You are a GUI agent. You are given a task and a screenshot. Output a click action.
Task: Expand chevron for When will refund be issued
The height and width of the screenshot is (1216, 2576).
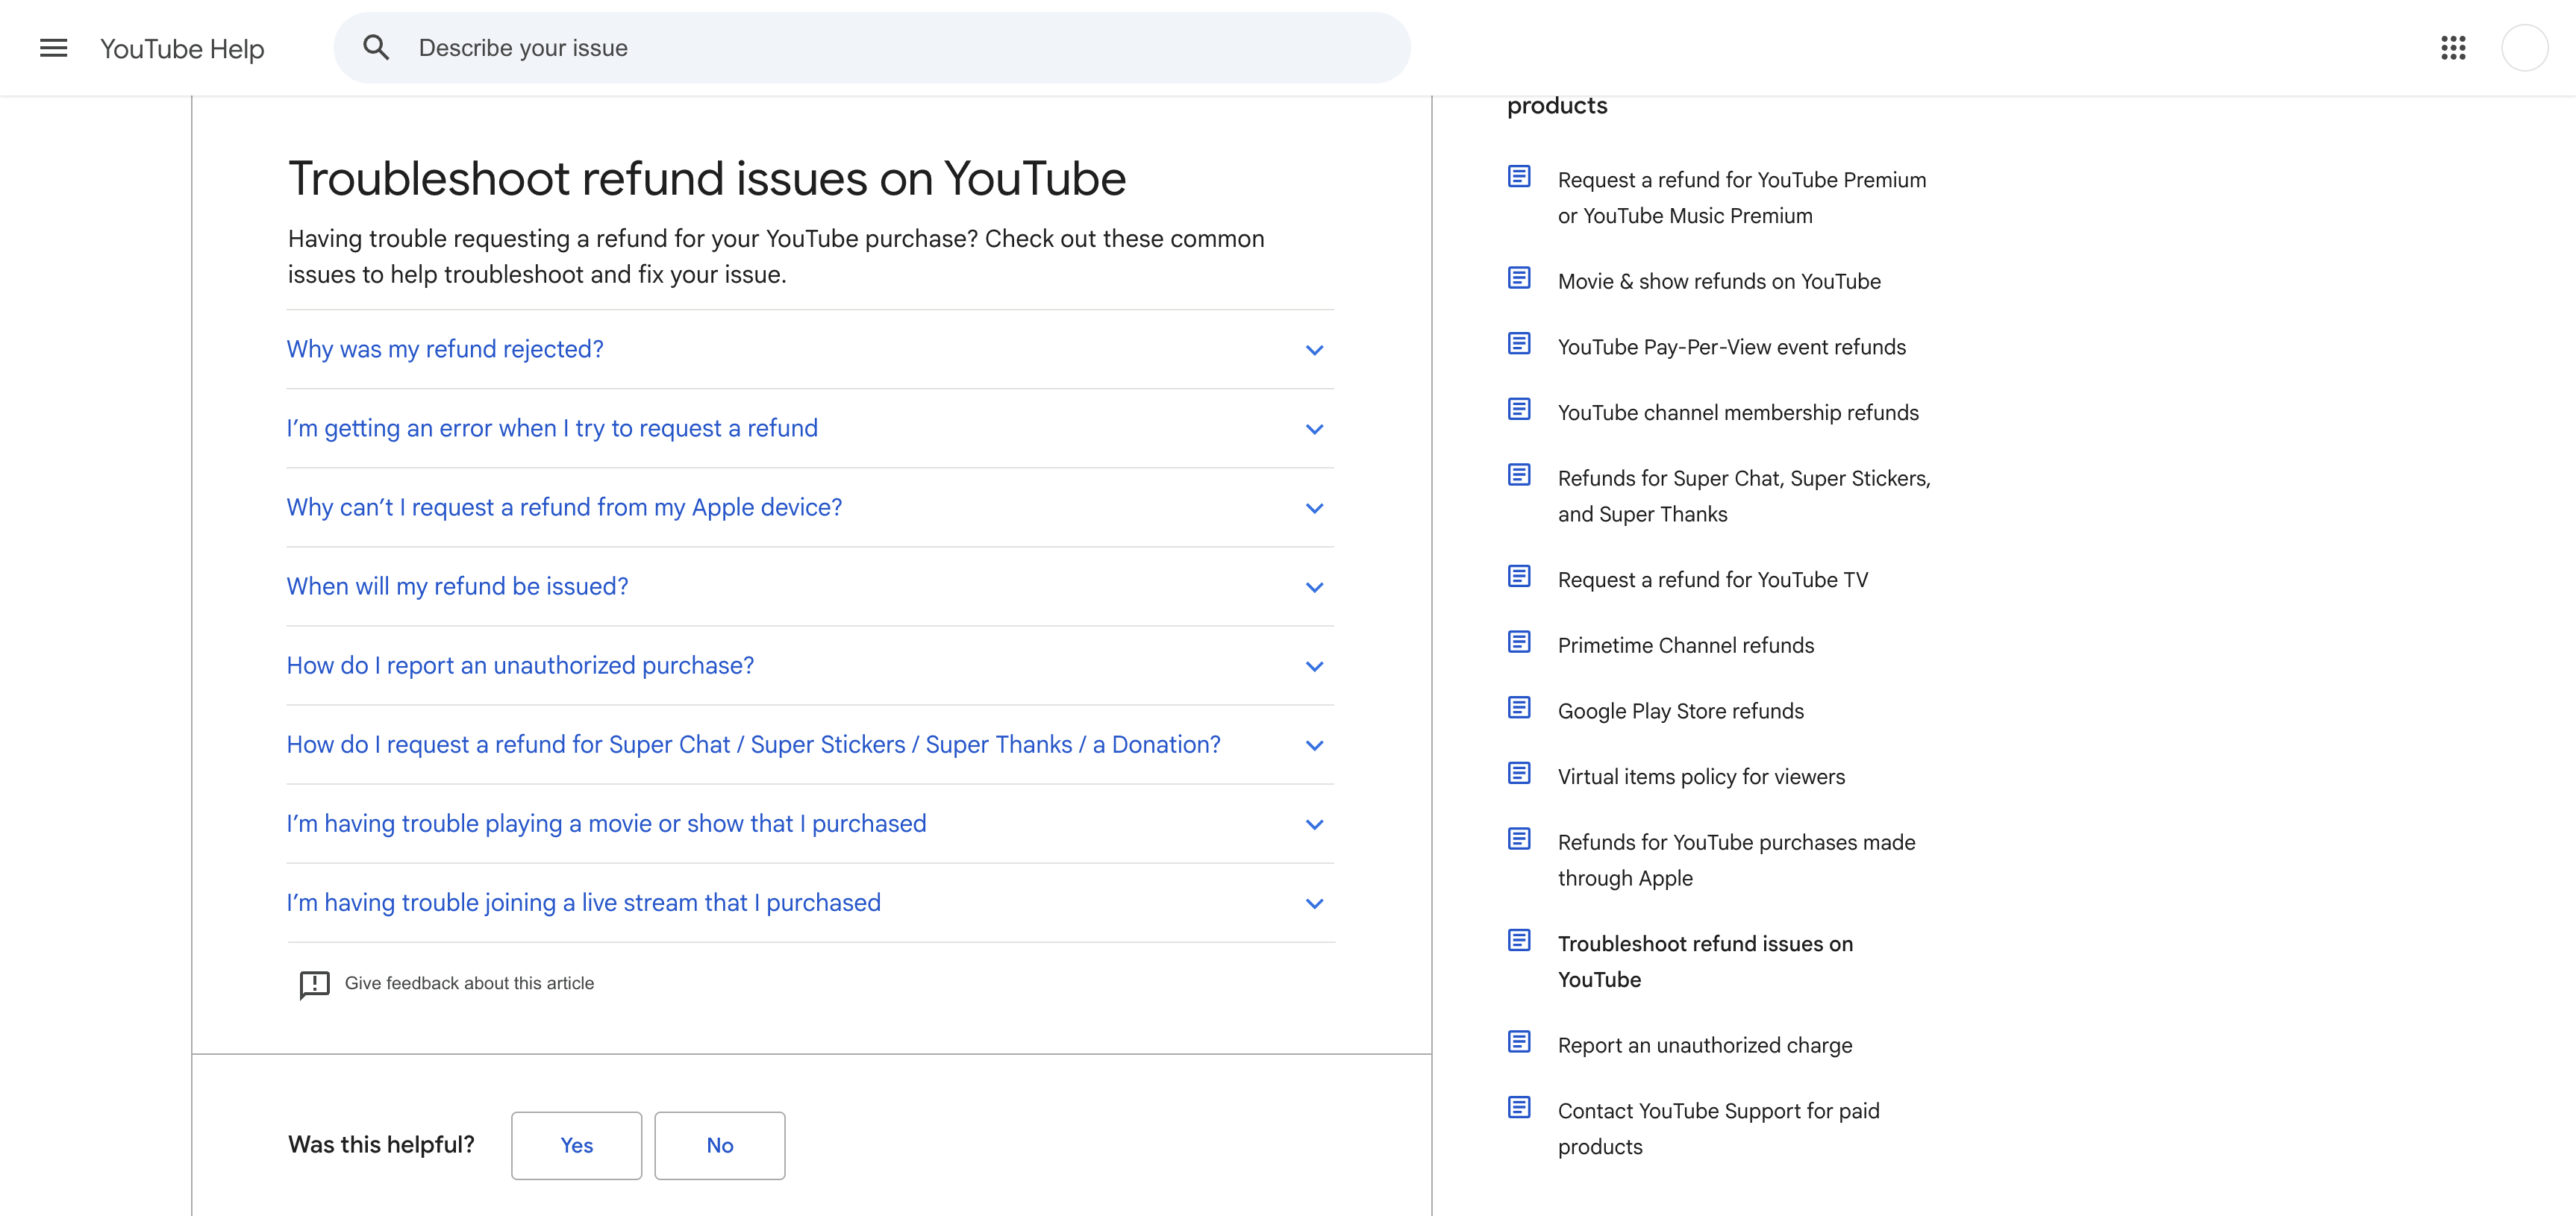pos(1314,587)
